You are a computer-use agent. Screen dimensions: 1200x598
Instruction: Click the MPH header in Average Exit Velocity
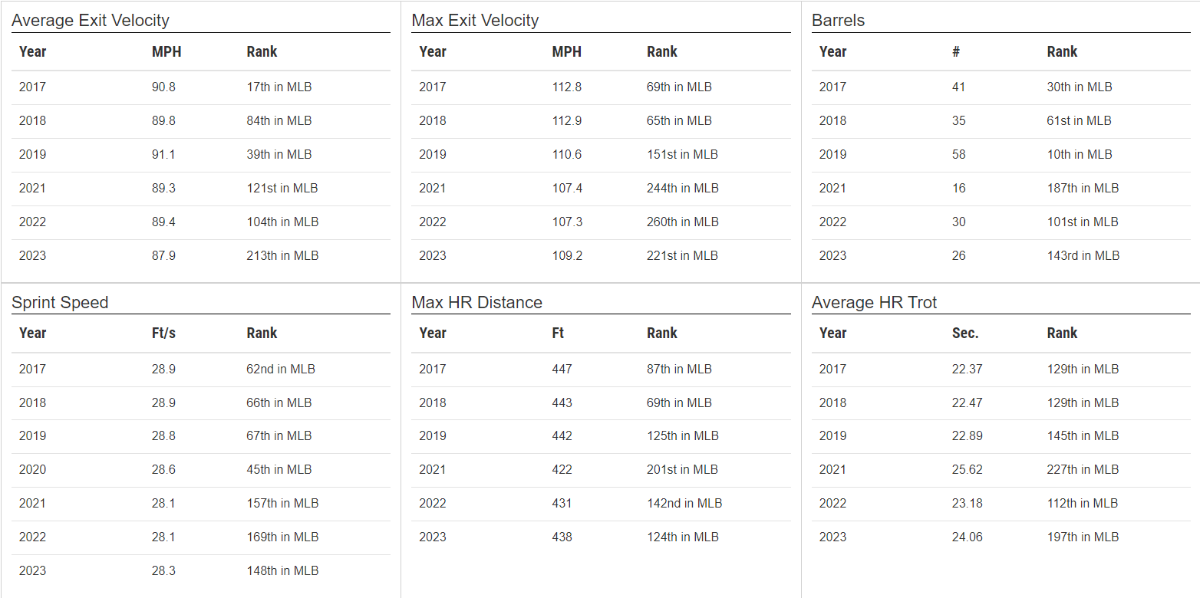[x=166, y=52]
